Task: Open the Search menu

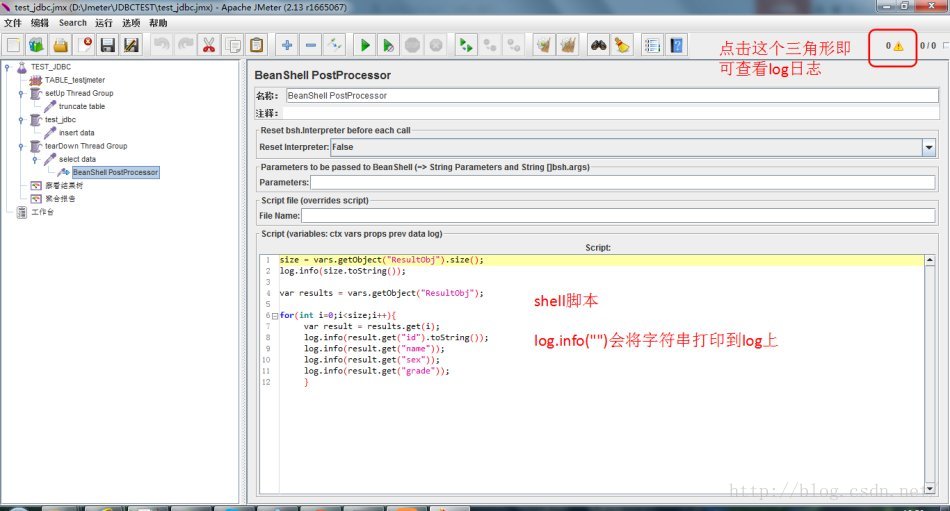Action: pyautogui.click(x=73, y=23)
